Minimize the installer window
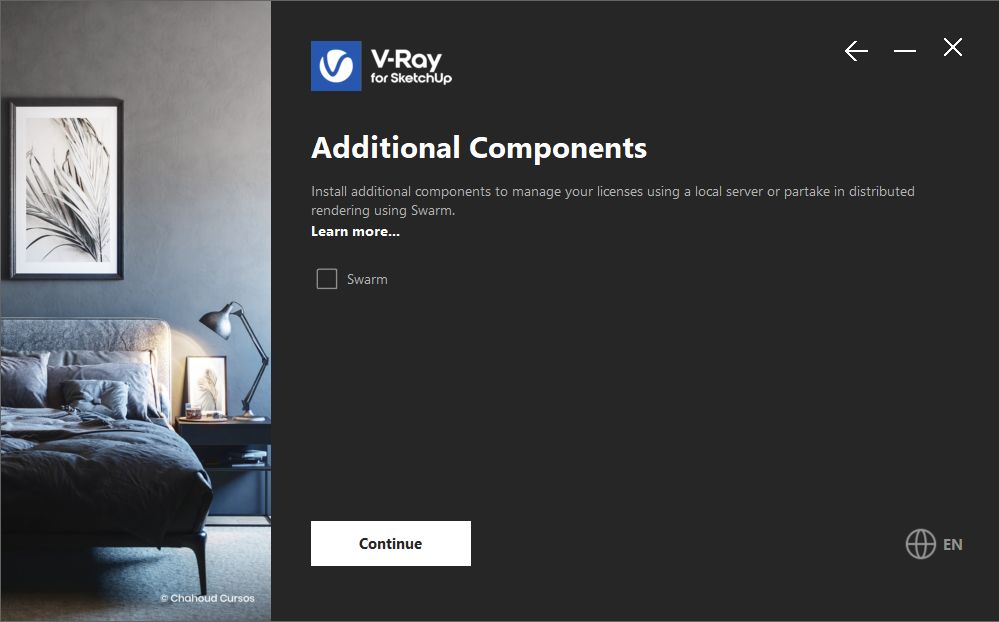The image size is (999, 622). [x=905, y=50]
